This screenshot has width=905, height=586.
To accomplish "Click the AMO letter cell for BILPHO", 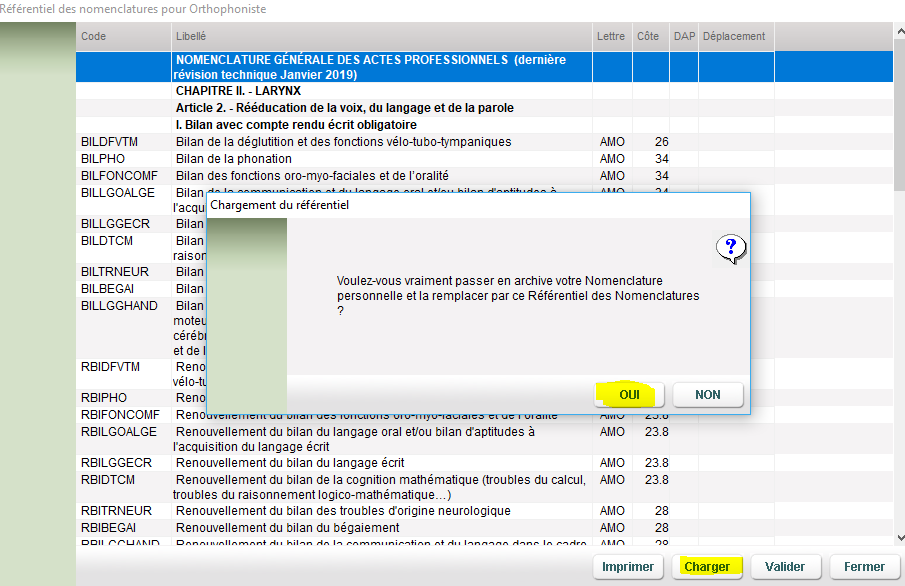I will tap(612, 159).
